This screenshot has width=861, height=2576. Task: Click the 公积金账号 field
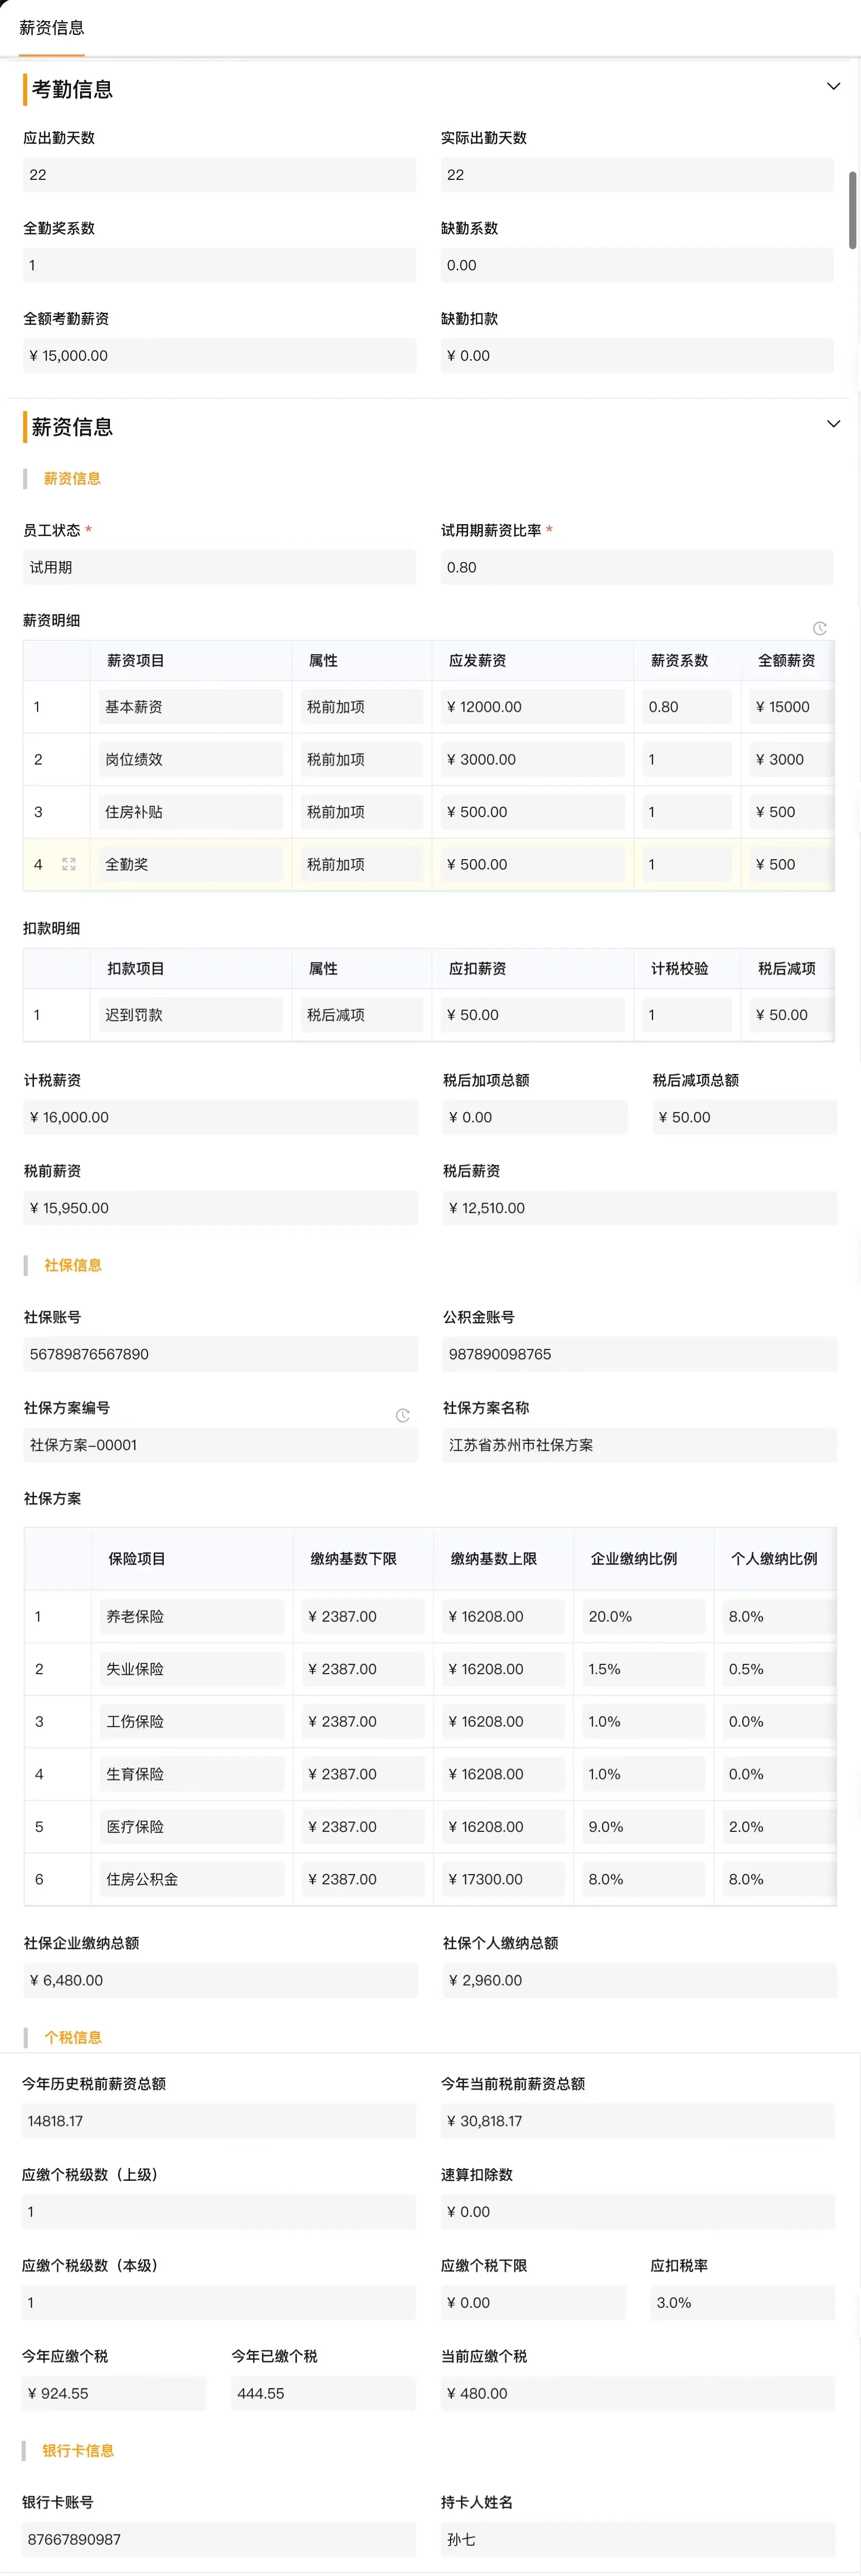pos(640,1354)
